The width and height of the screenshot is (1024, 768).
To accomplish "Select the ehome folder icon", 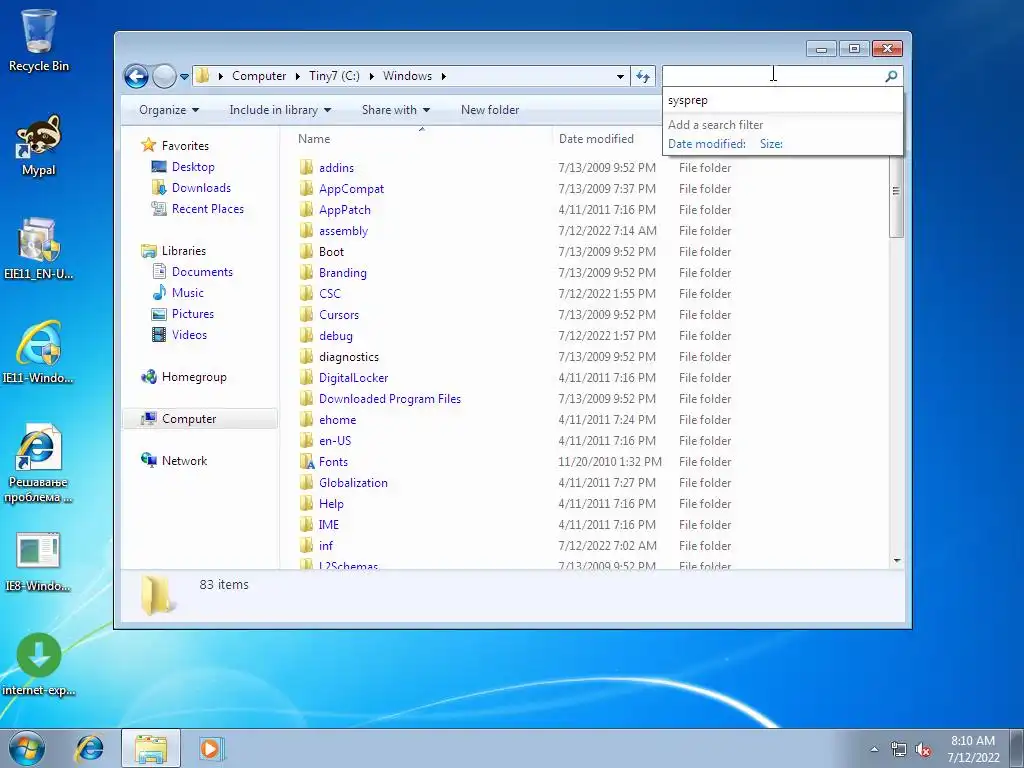I will 306,420.
